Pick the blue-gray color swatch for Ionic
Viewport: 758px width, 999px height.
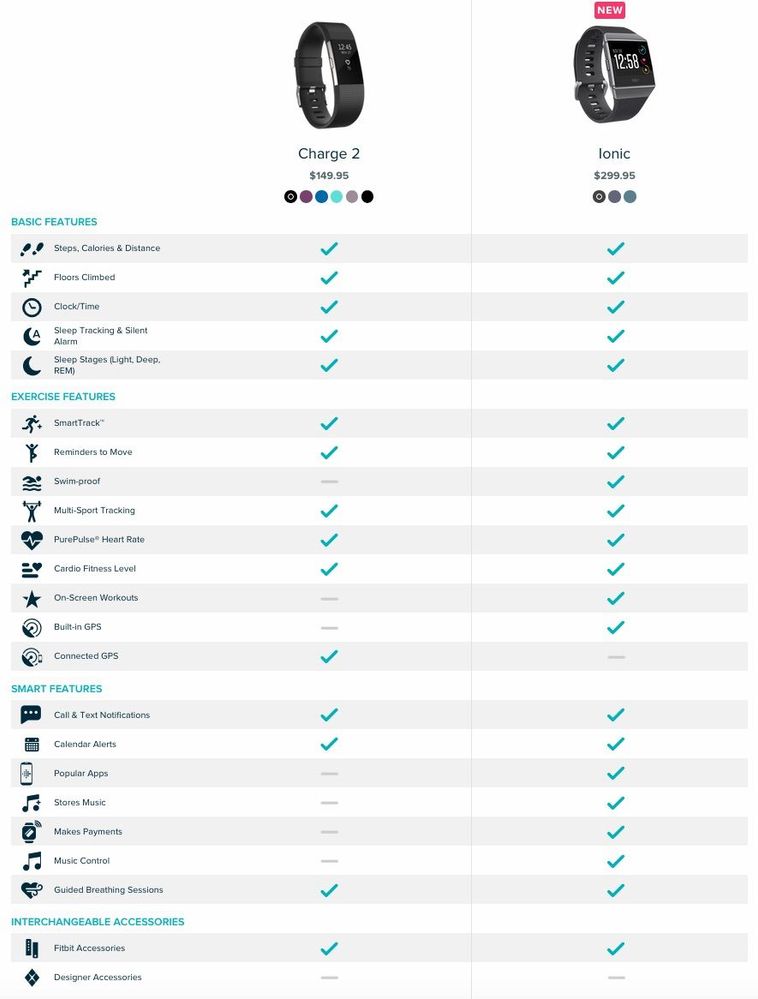(630, 197)
